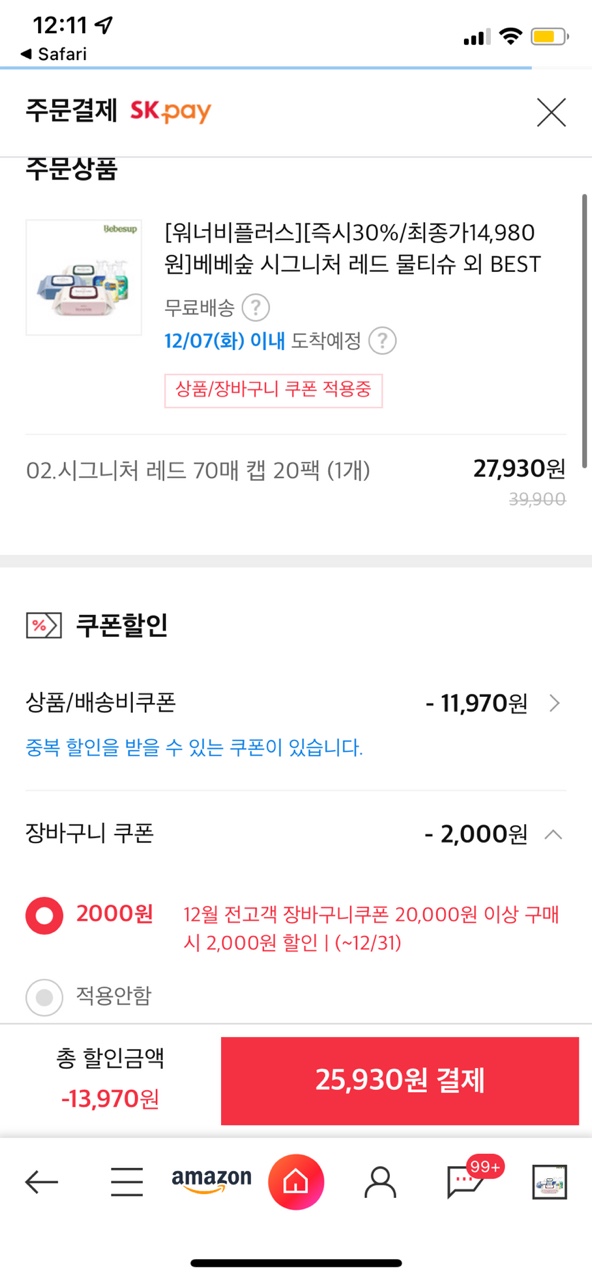Open the Amazon store icon

point(211,1182)
